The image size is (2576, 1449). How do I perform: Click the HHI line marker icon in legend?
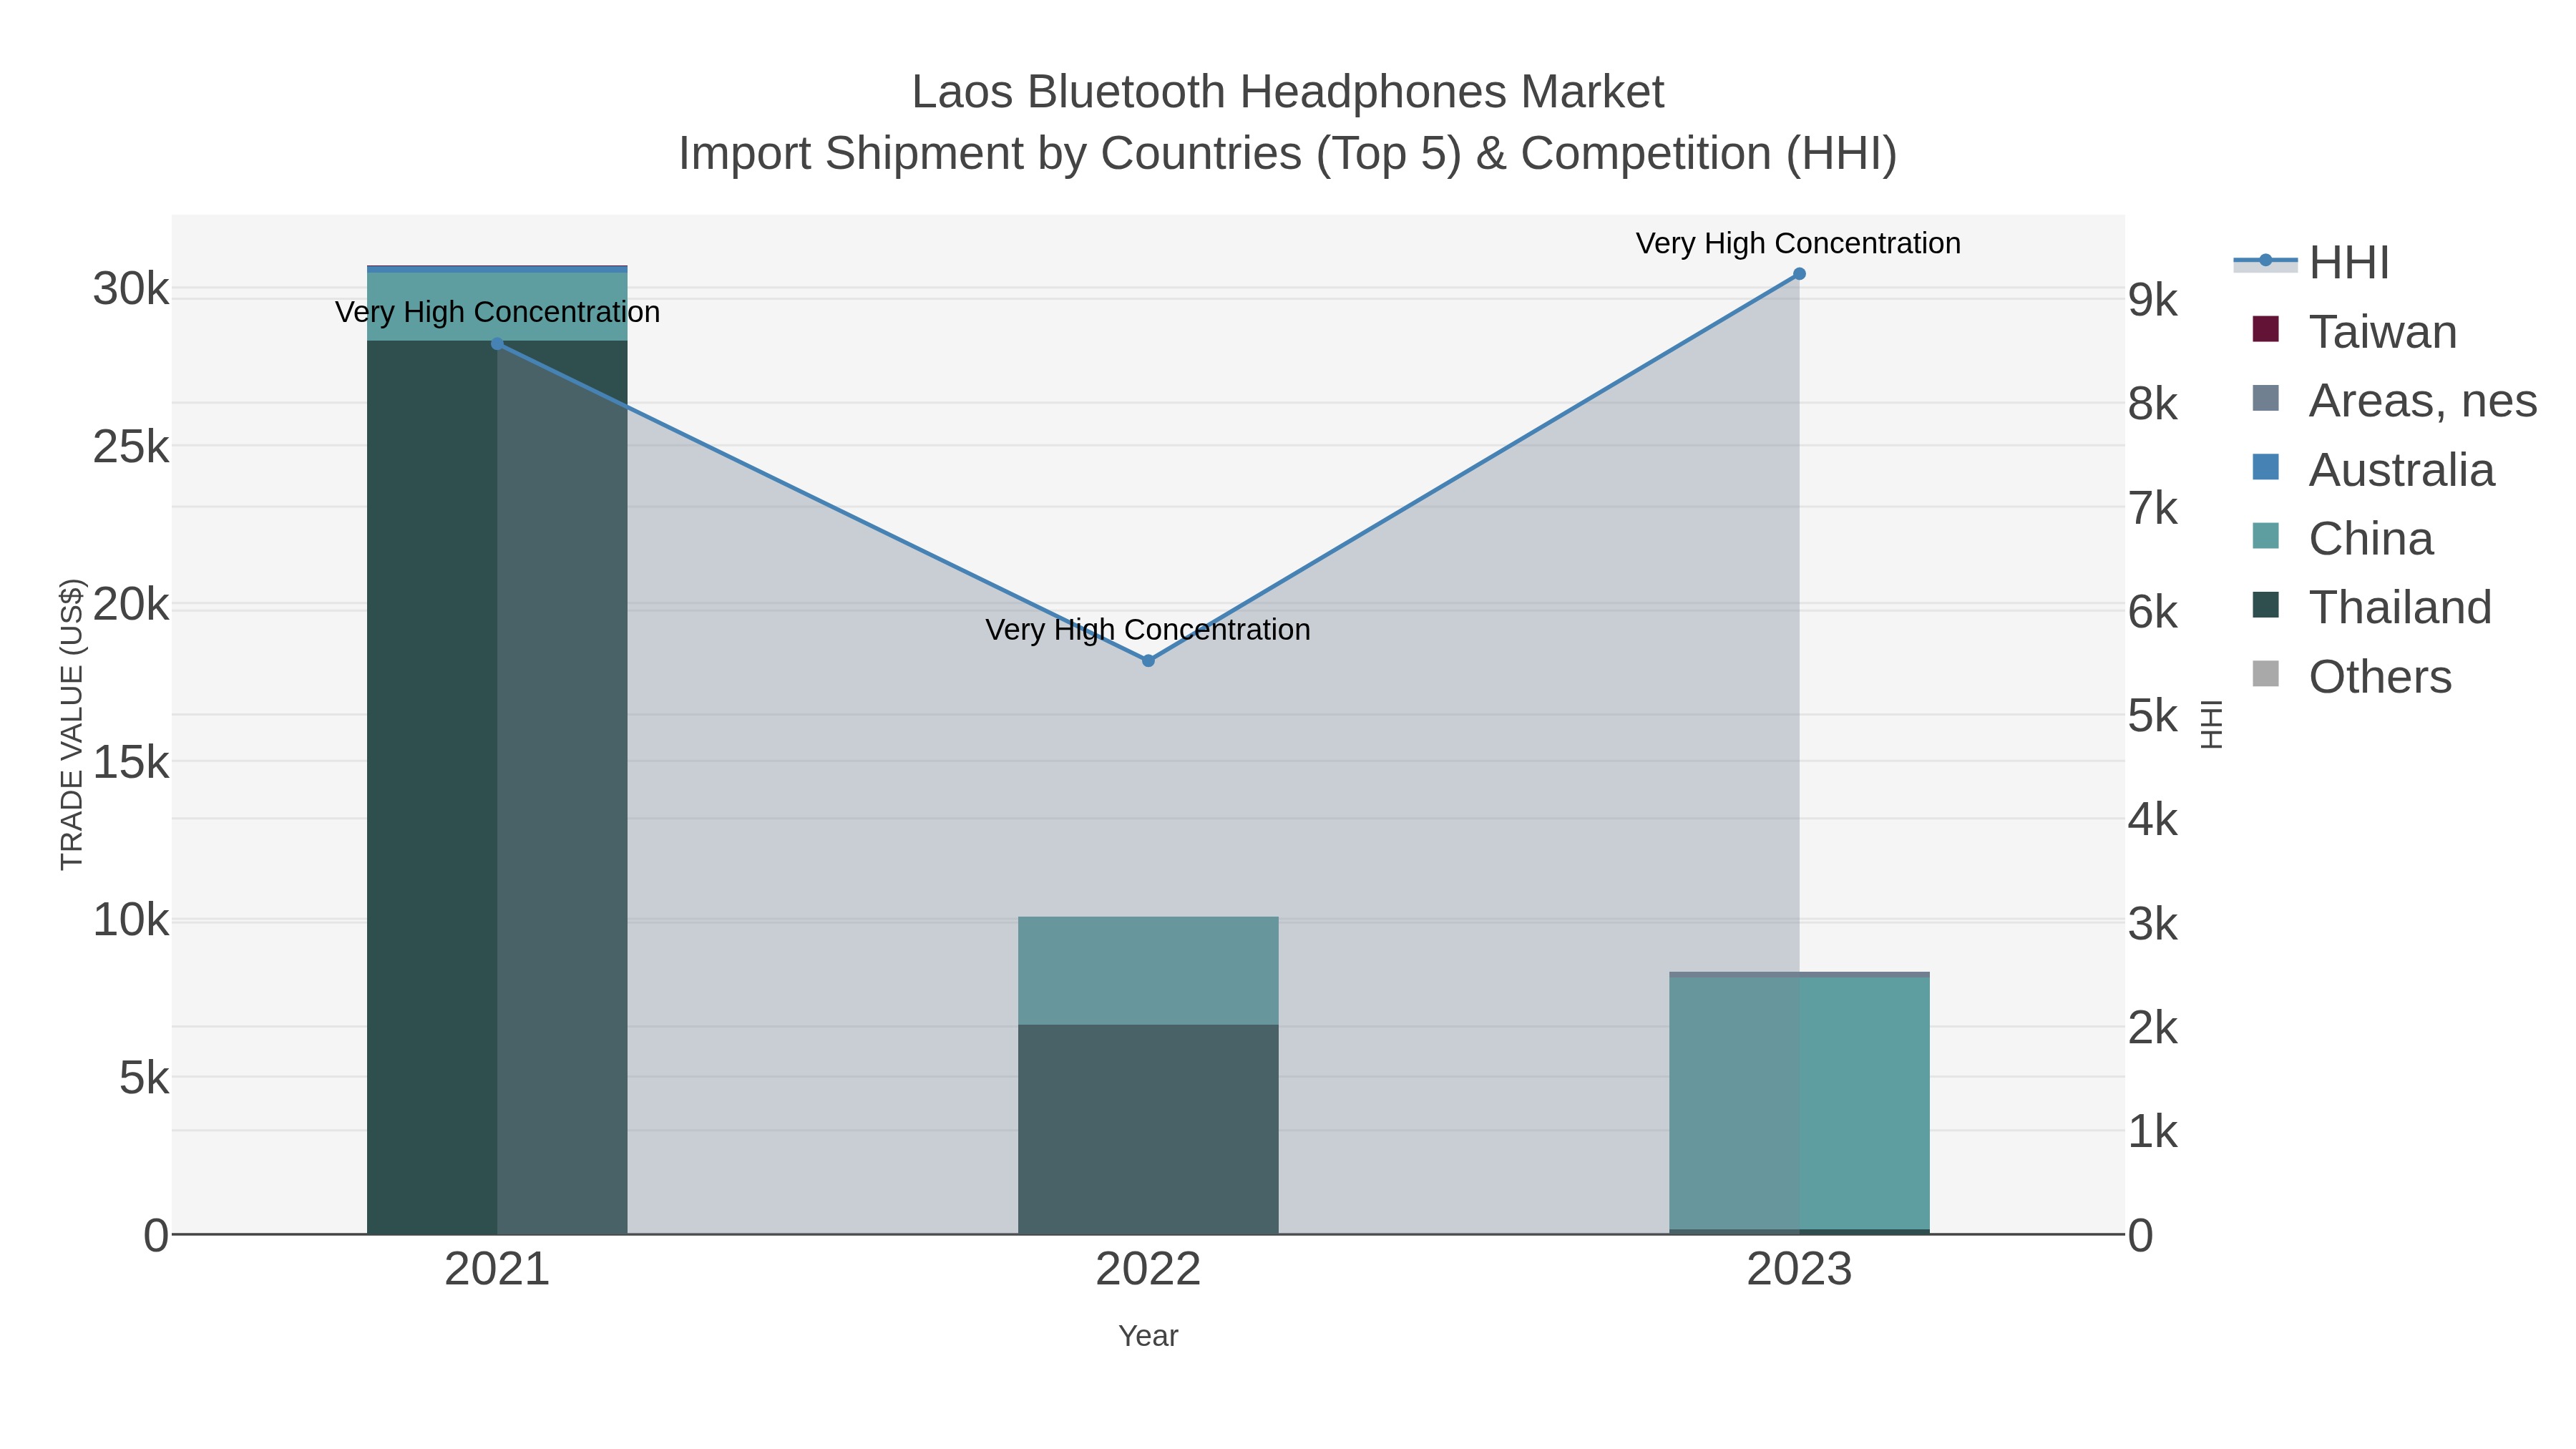tap(2265, 262)
